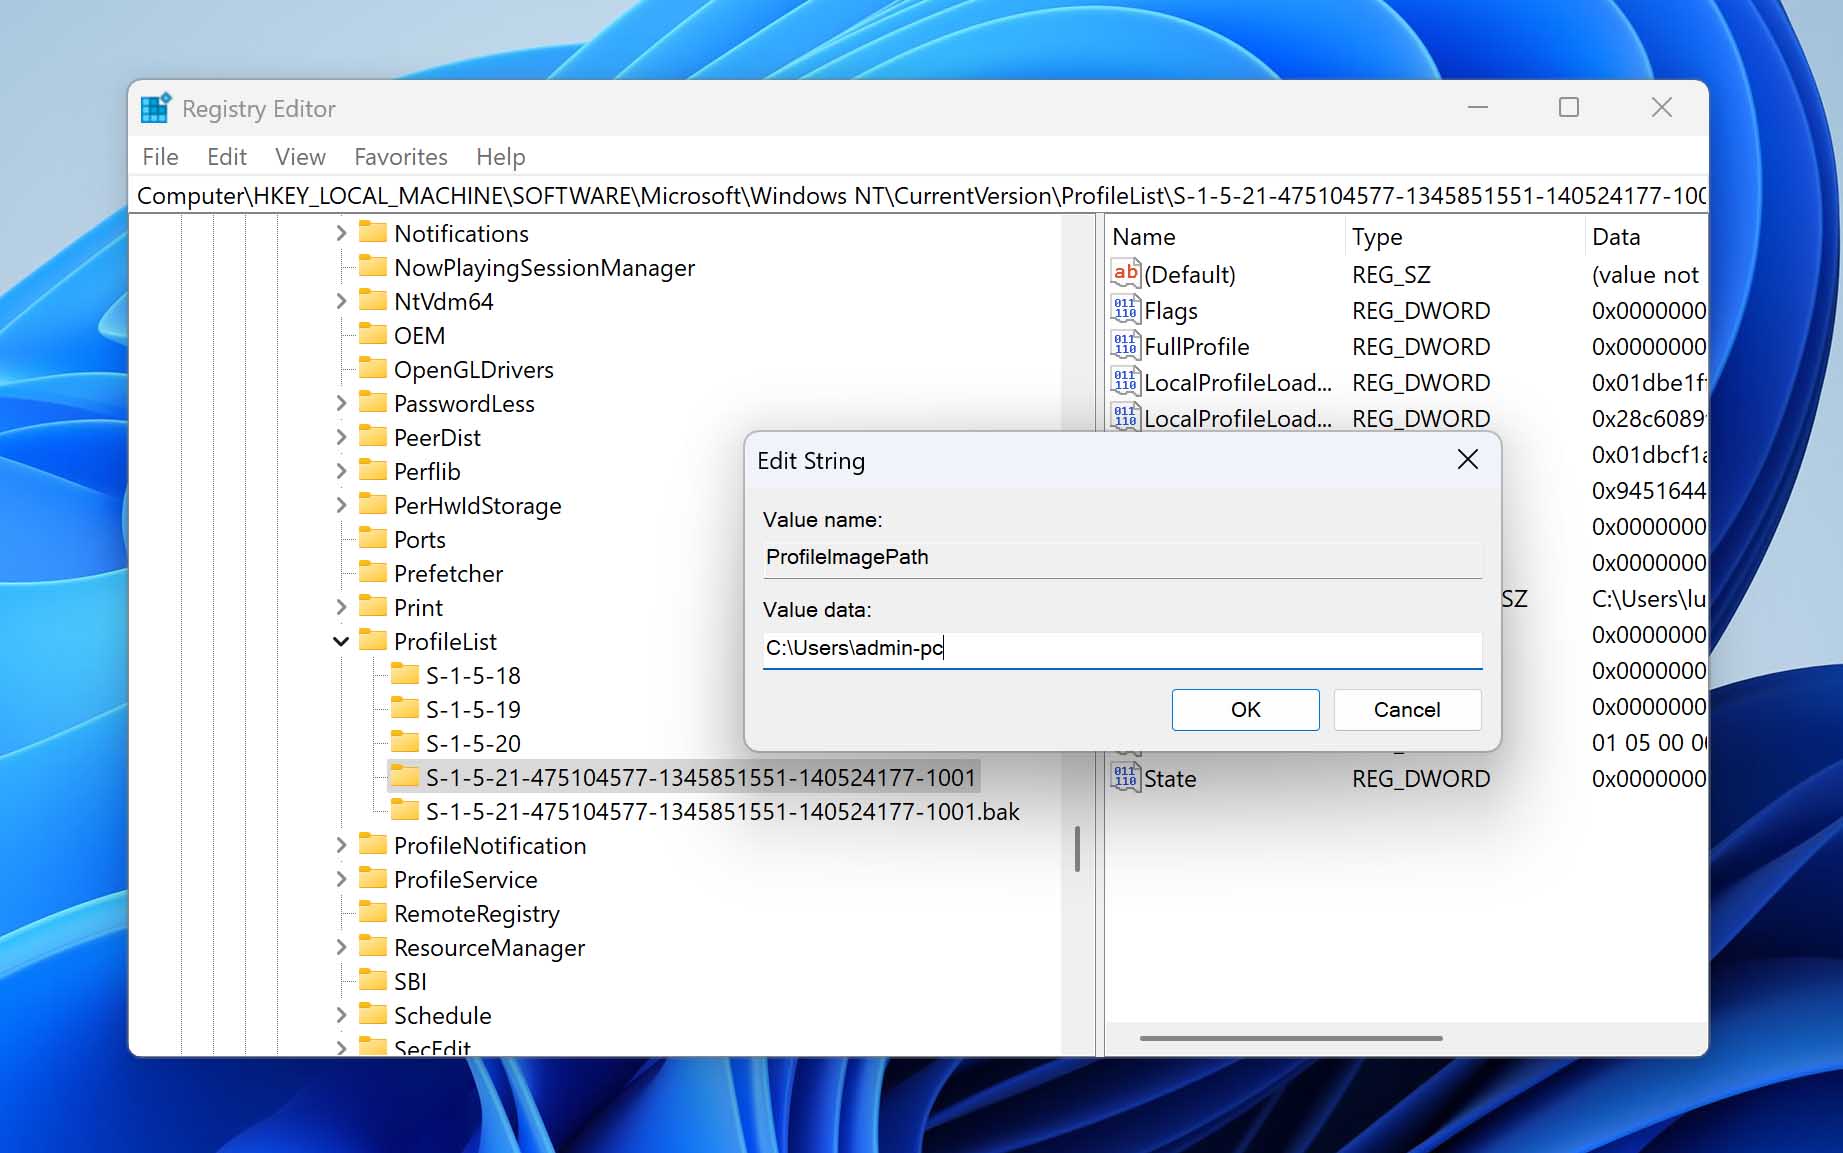The image size is (1843, 1153).
Task: Open the Favorites menu
Action: 400,157
